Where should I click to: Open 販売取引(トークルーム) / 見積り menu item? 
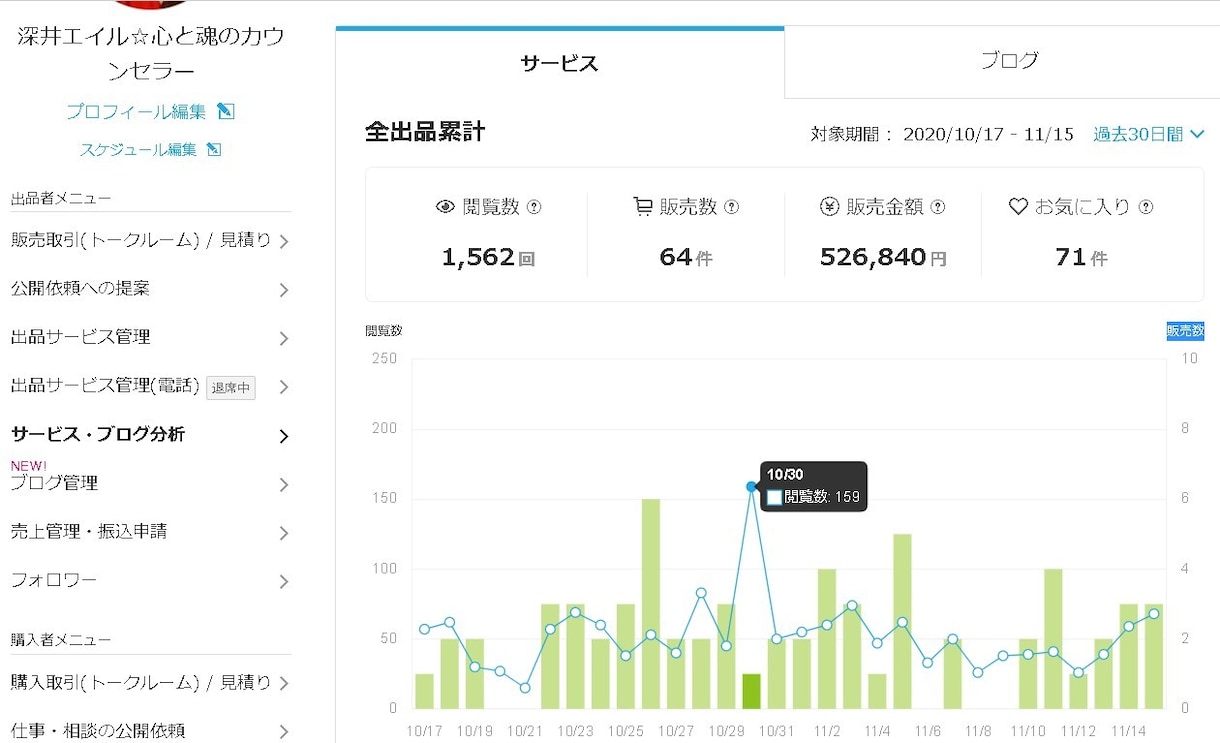point(141,240)
